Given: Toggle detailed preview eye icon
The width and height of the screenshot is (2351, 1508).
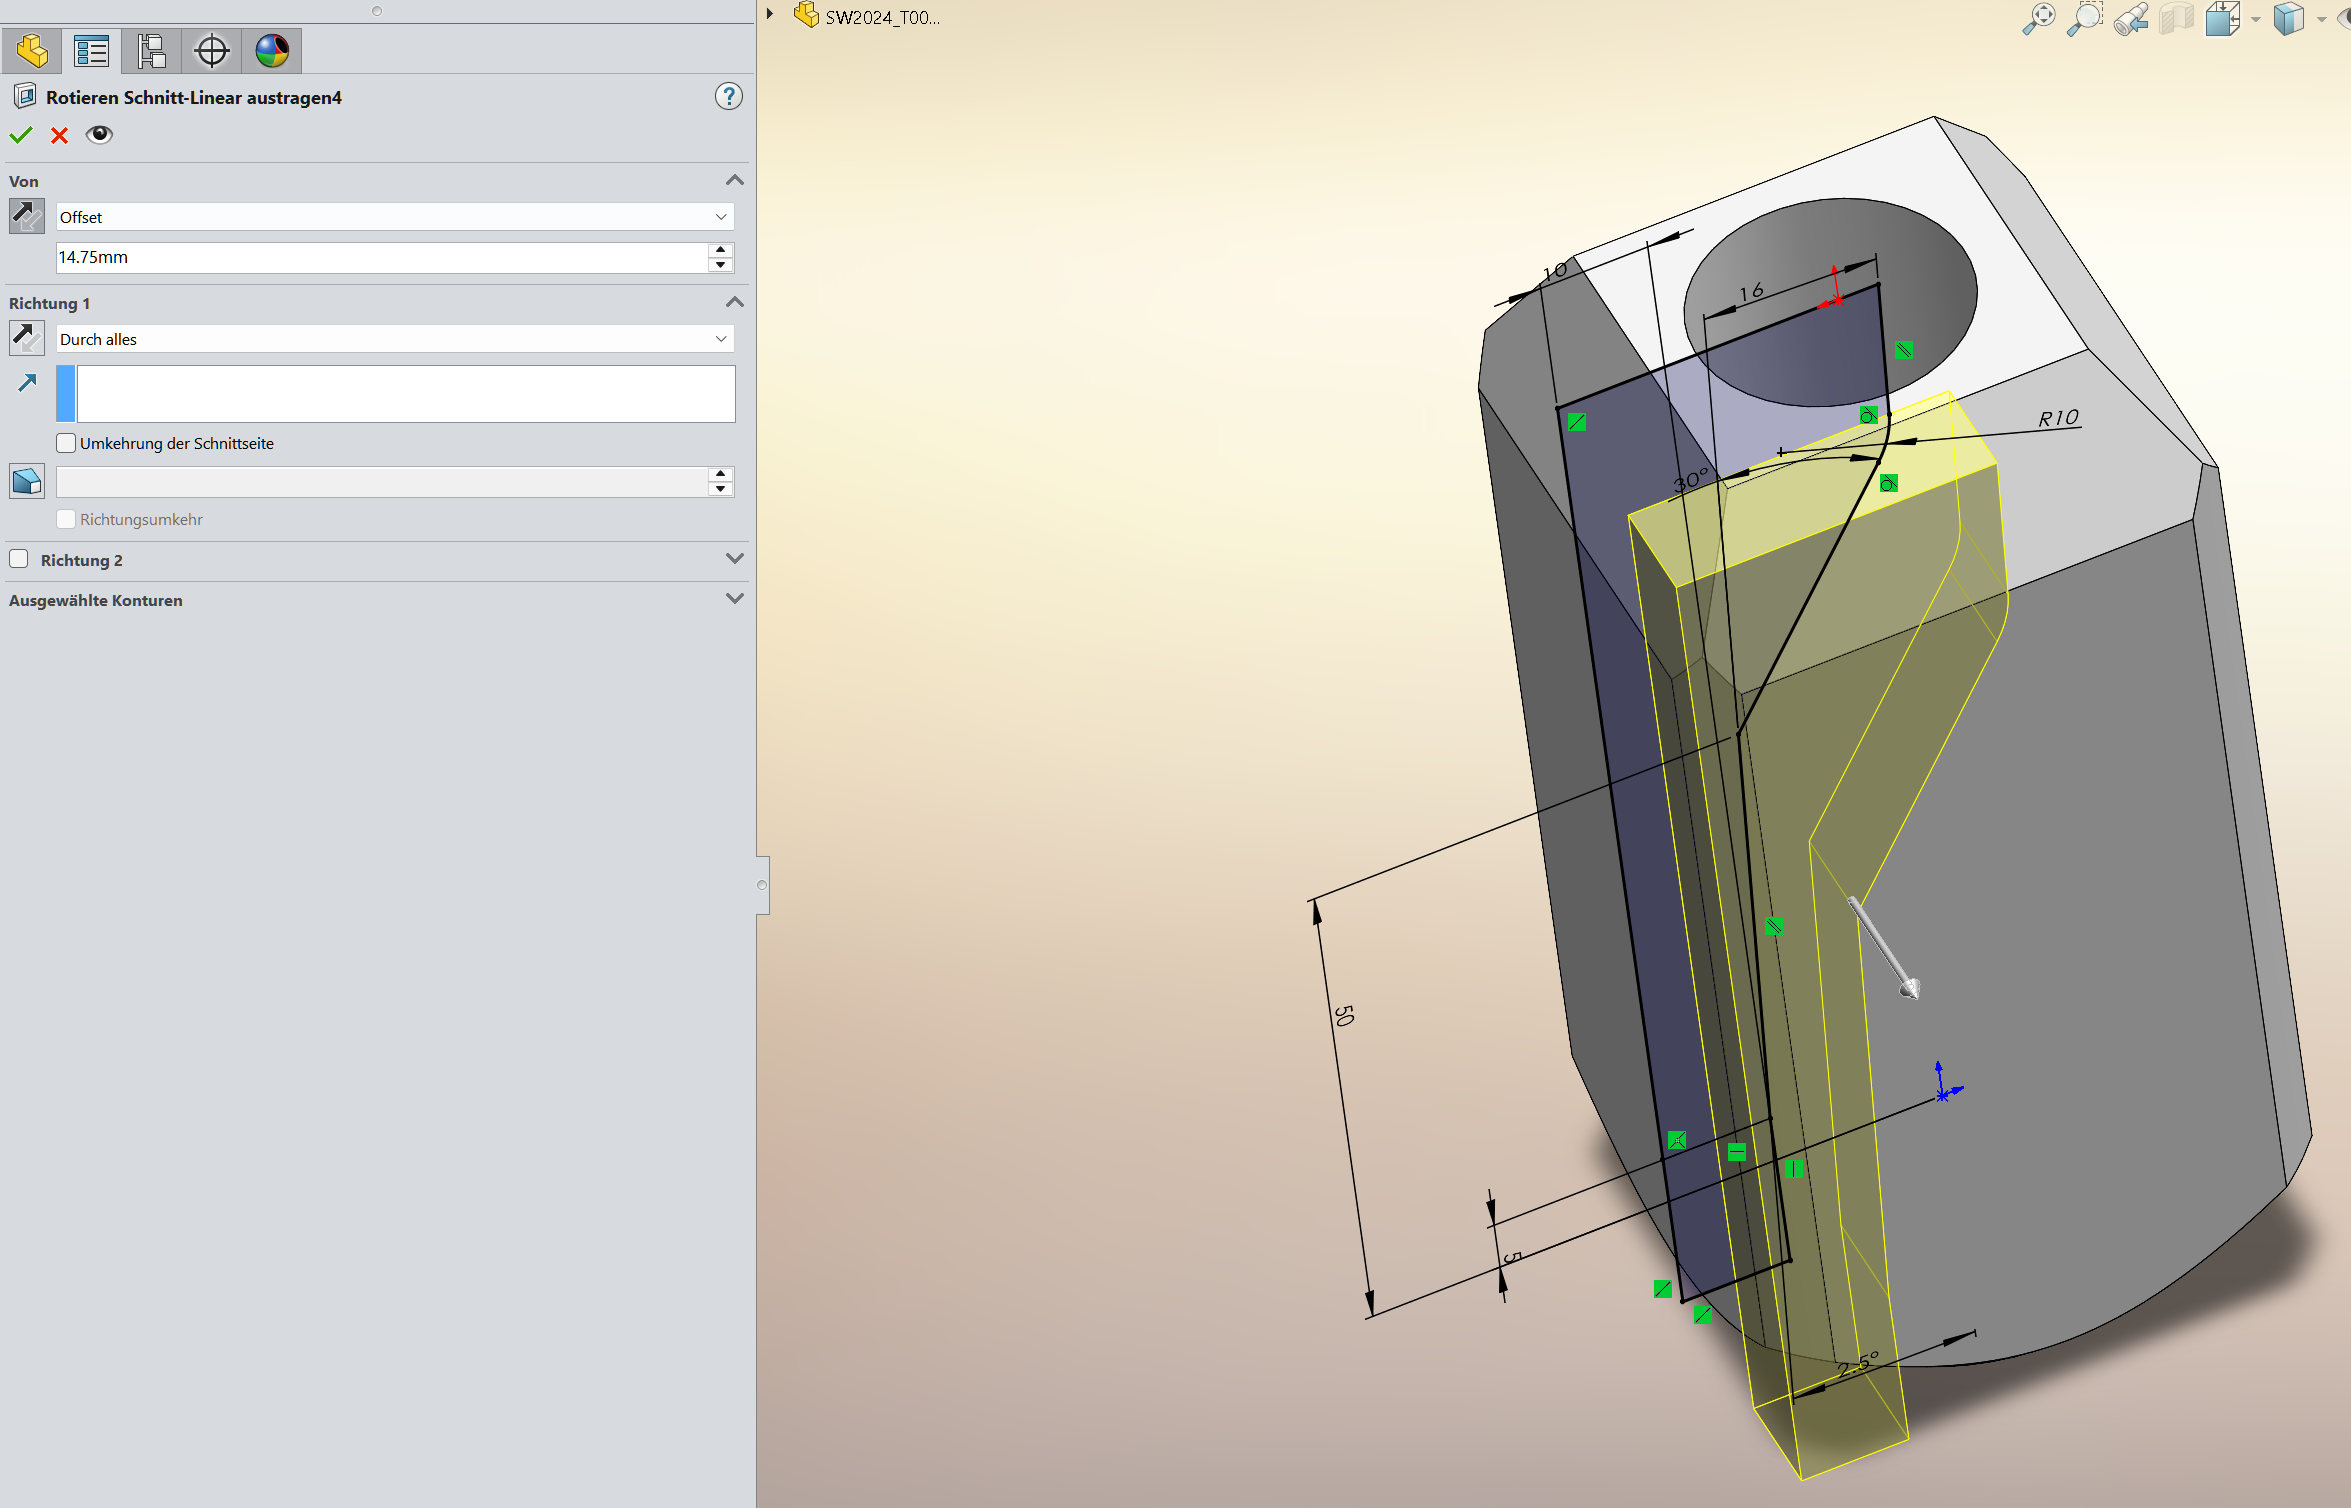Looking at the screenshot, I should [99, 135].
